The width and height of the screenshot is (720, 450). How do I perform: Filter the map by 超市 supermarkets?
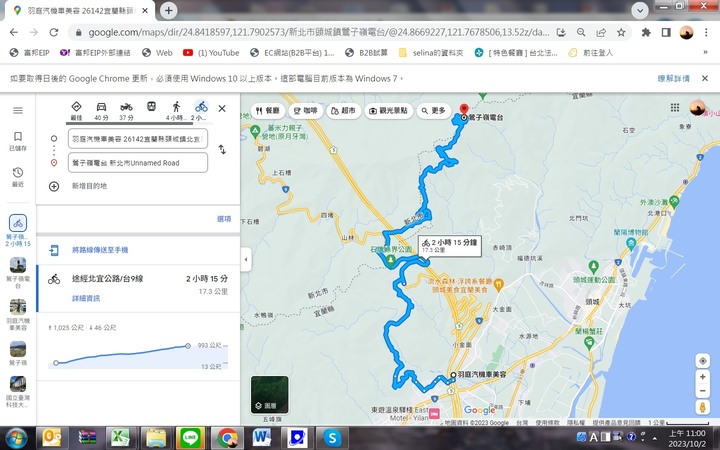point(343,111)
